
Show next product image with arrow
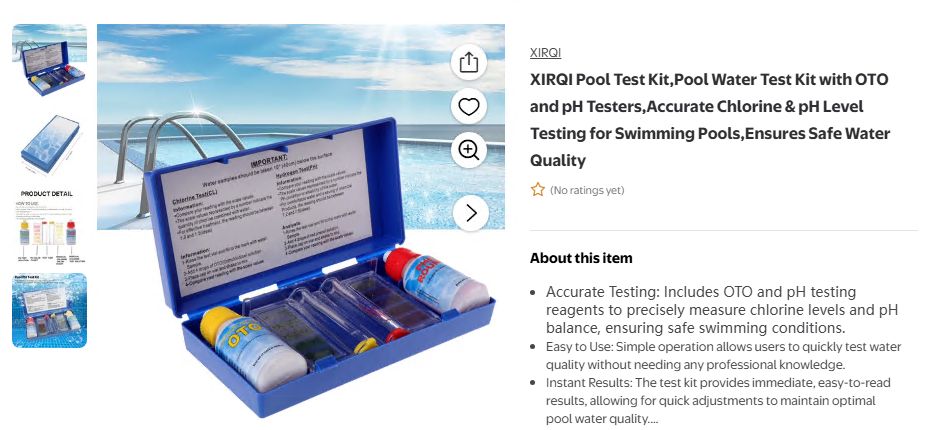point(471,213)
